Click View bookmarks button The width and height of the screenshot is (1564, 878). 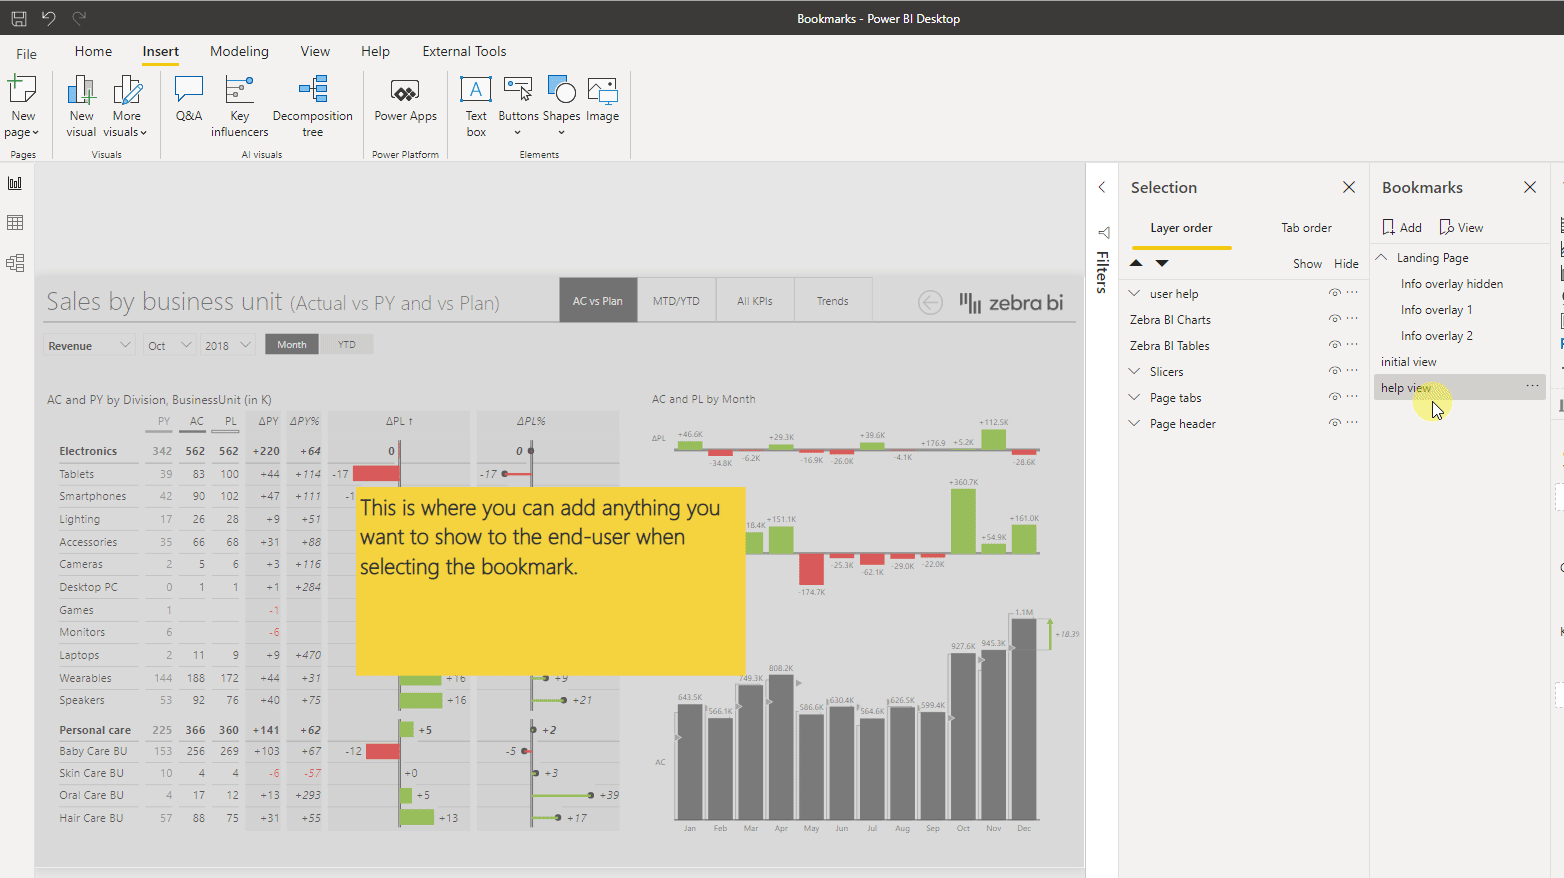click(1461, 227)
